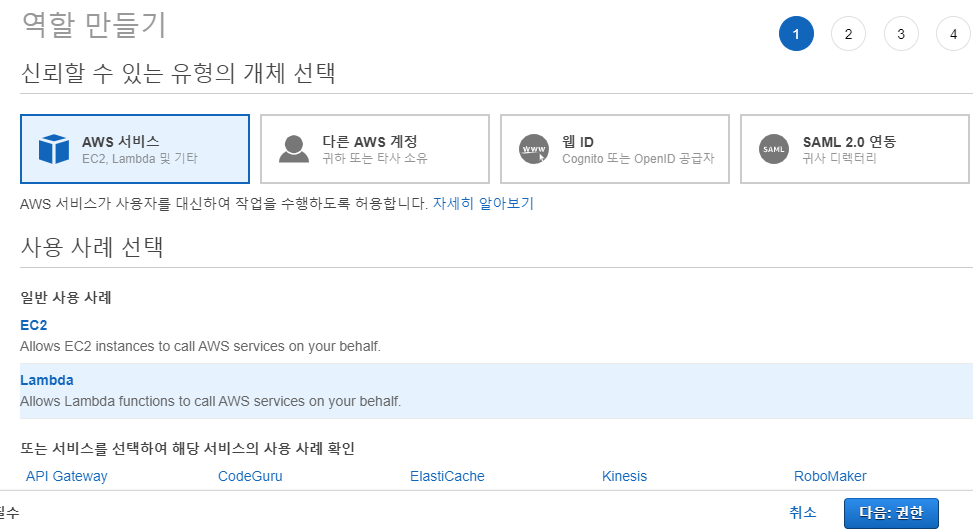973x530 pixels.
Task: Choose the 웹 ID entity card
Action: point(615,149)
